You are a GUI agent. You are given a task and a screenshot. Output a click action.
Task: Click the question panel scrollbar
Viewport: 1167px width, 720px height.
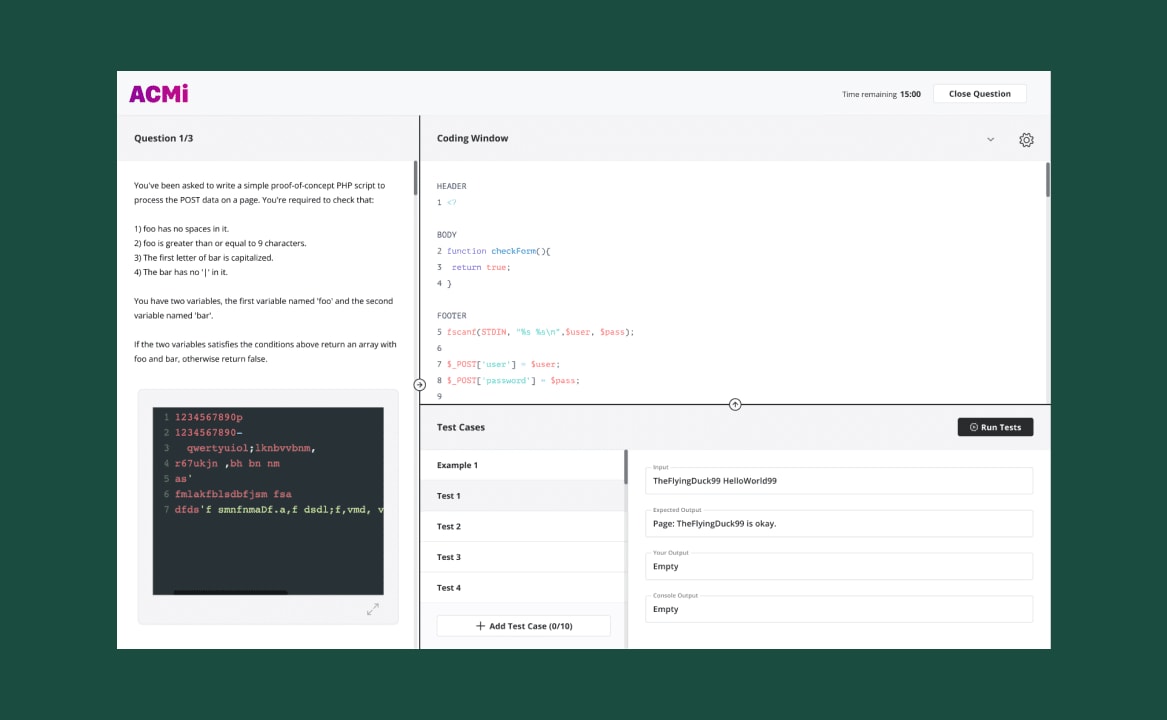coord(415,178)
